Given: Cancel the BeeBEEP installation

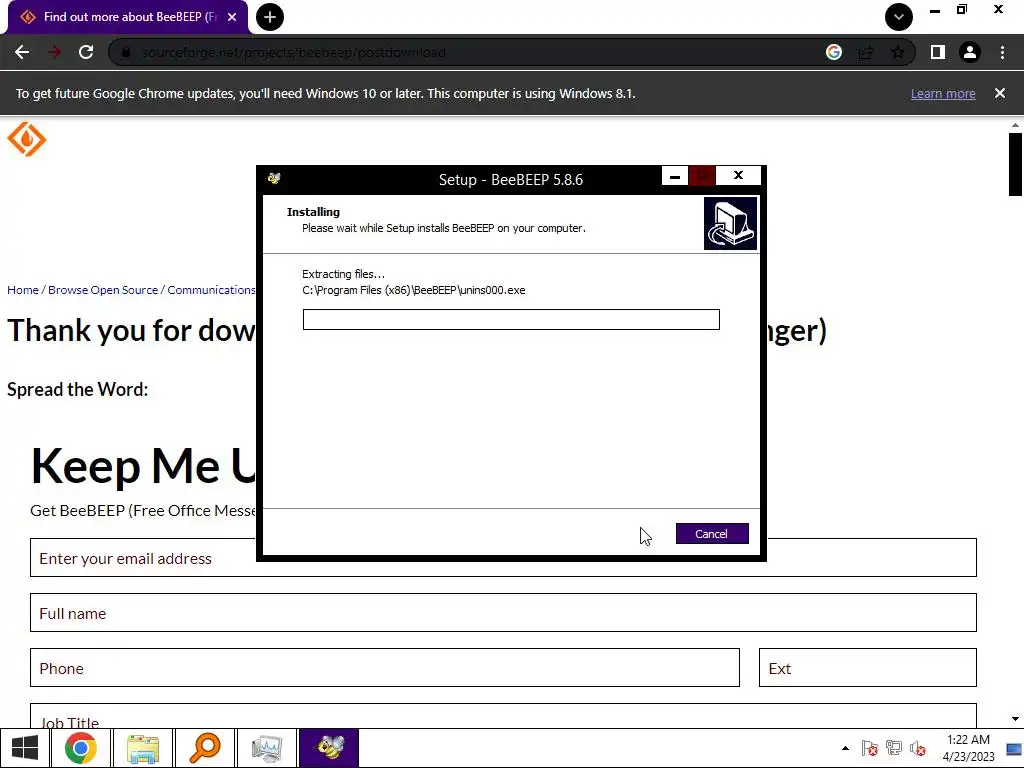Looking at the screenshot, I should (x=712, y=534).
